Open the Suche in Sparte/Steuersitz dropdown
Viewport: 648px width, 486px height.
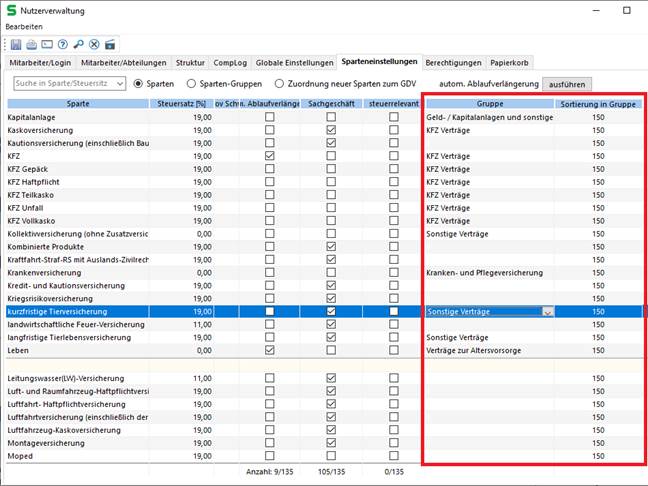(118, 84)
